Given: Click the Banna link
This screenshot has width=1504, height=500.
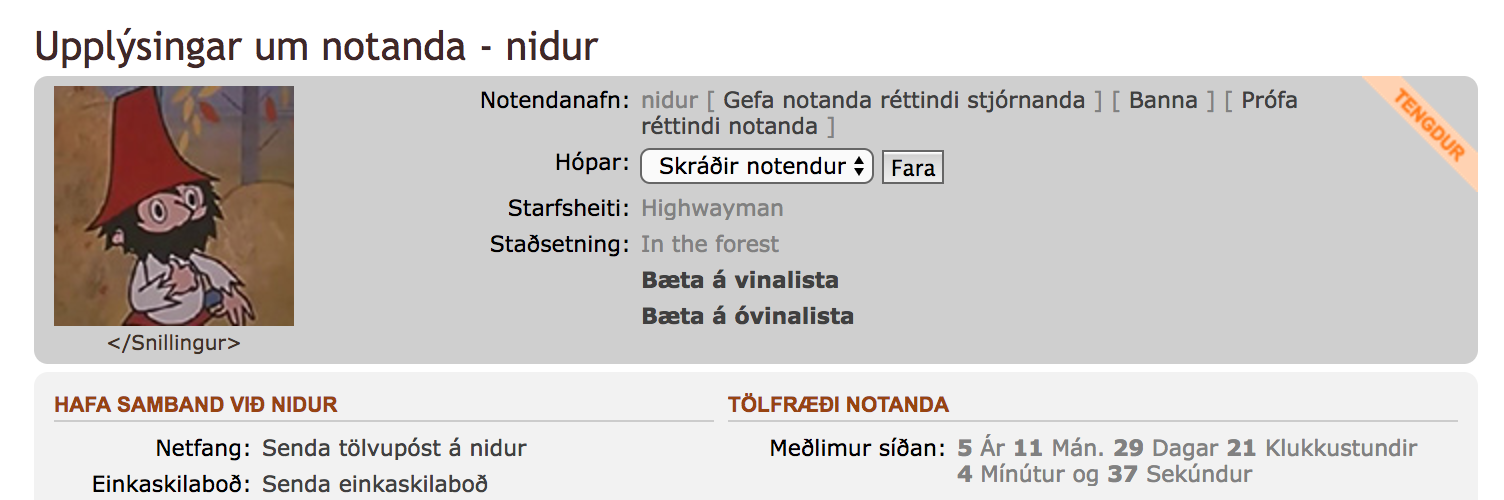Looking at the screenshot, I should [1163, 100].
